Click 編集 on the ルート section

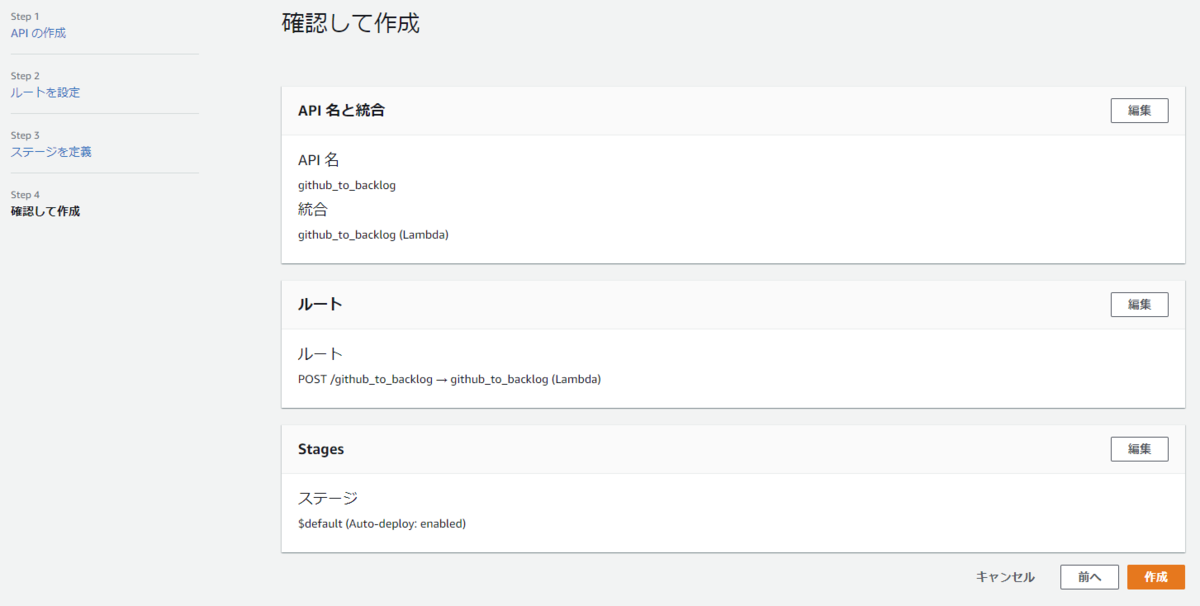coord(1139,304)
